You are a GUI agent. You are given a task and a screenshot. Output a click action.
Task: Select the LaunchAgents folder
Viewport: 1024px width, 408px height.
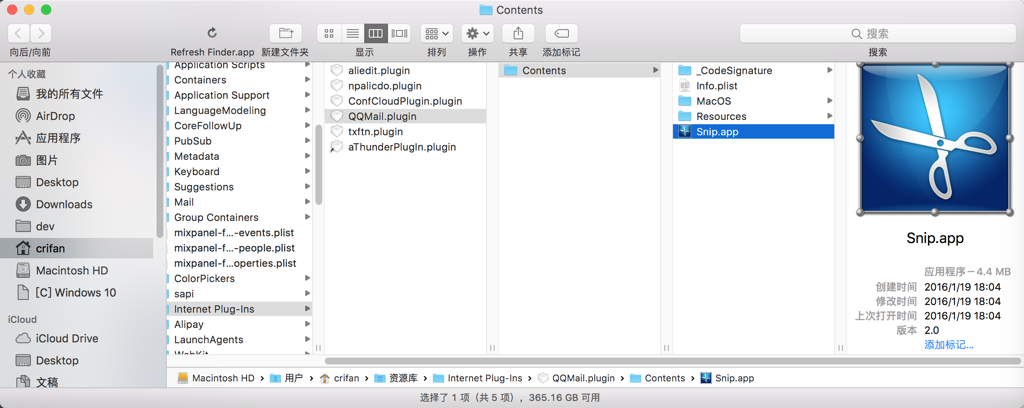pos(240,339)
